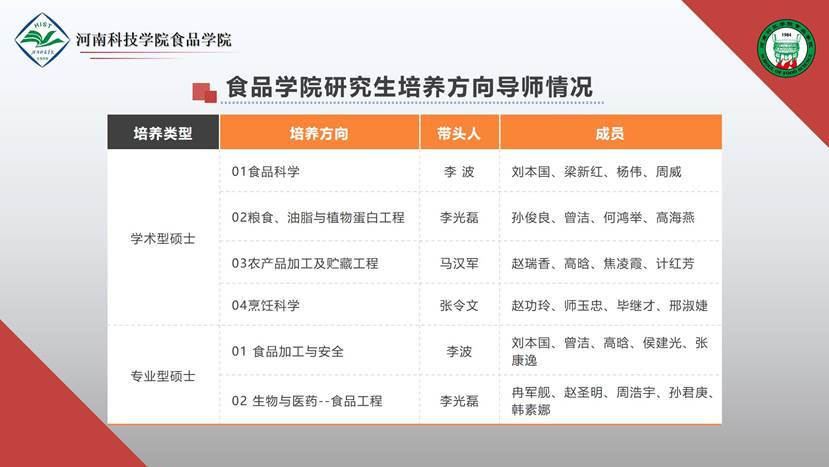Click the orange 培养方向 column header
Viewport: 829px width, 467px height.
319,133
